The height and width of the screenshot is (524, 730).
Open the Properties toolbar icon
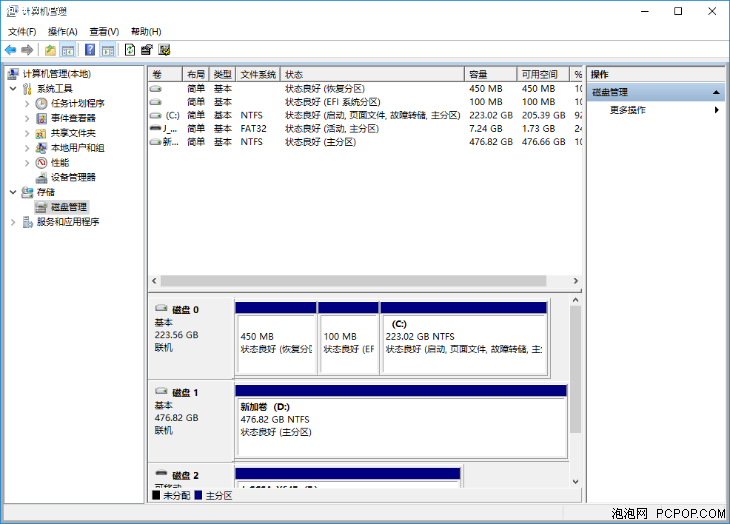tap(147, 50)
